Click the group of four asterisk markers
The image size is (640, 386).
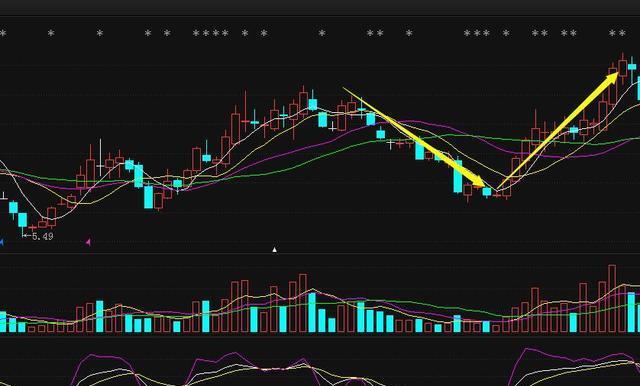click(211, 33)
